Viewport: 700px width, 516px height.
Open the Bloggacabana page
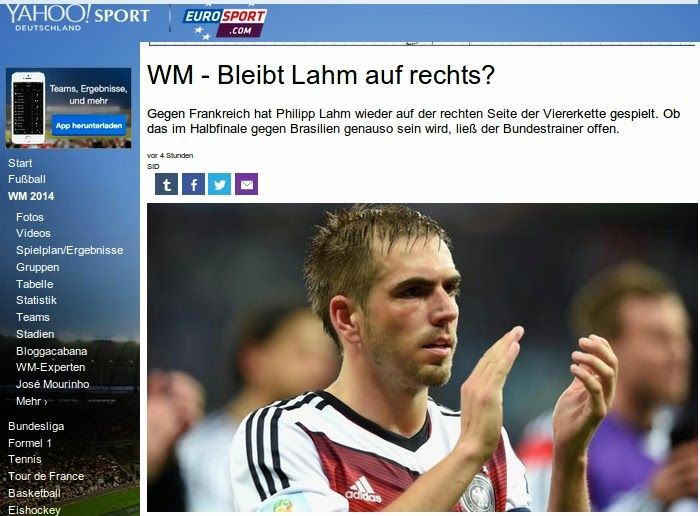(x=52, y=351)
